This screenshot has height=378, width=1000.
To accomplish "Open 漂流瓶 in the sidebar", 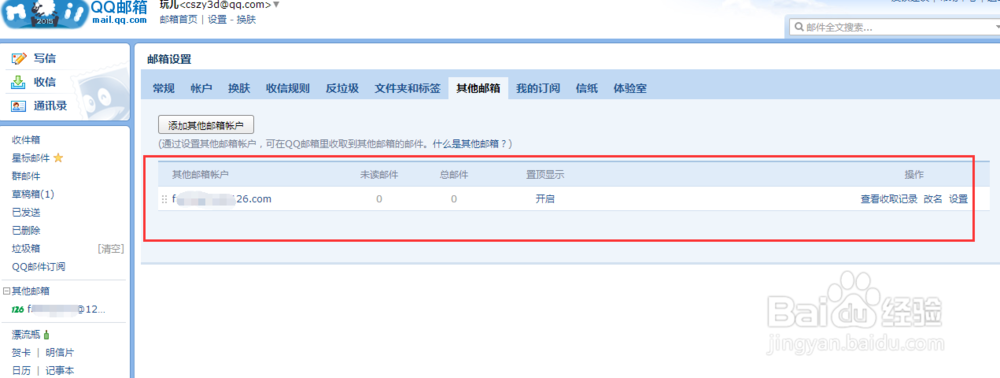I will (x=26, y=334).
